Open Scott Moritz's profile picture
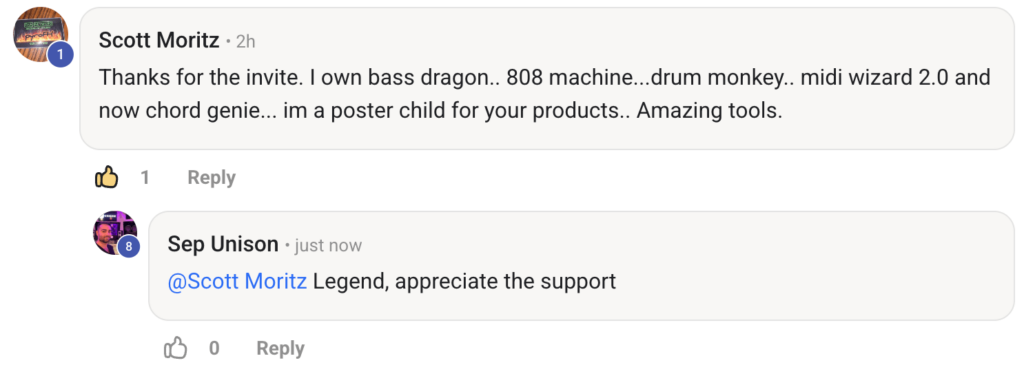 coord(40,35)
